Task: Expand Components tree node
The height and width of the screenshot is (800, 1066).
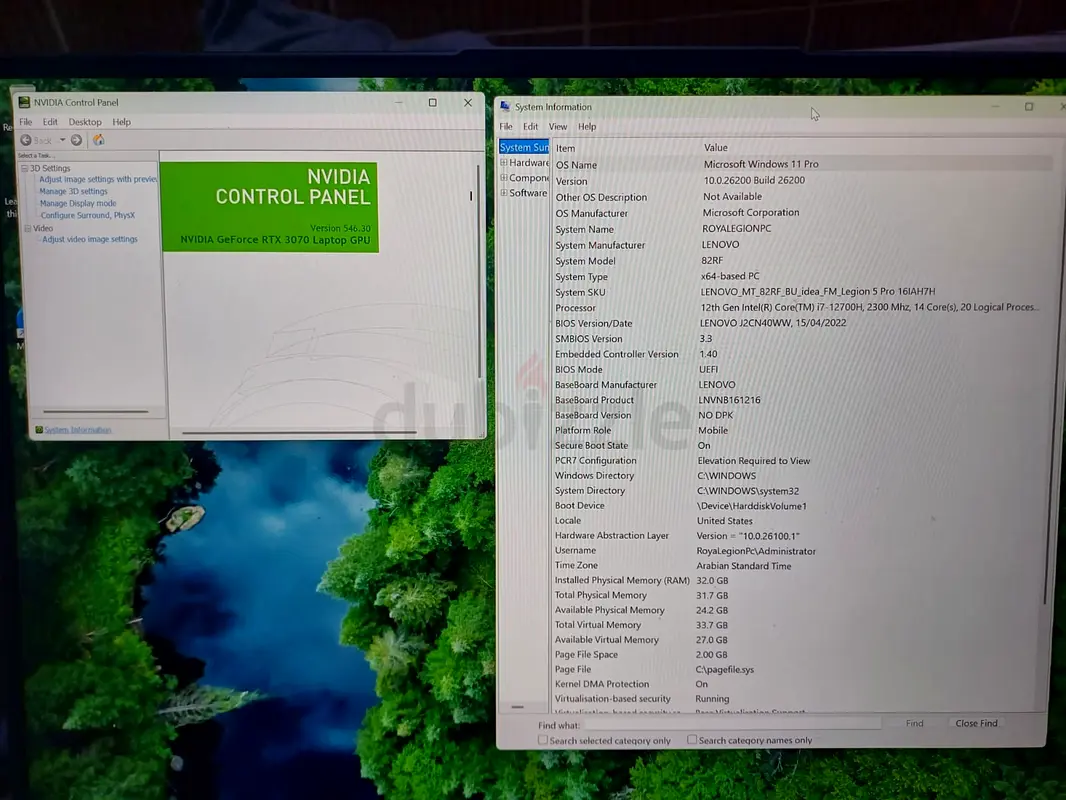Action: (504, 177)
